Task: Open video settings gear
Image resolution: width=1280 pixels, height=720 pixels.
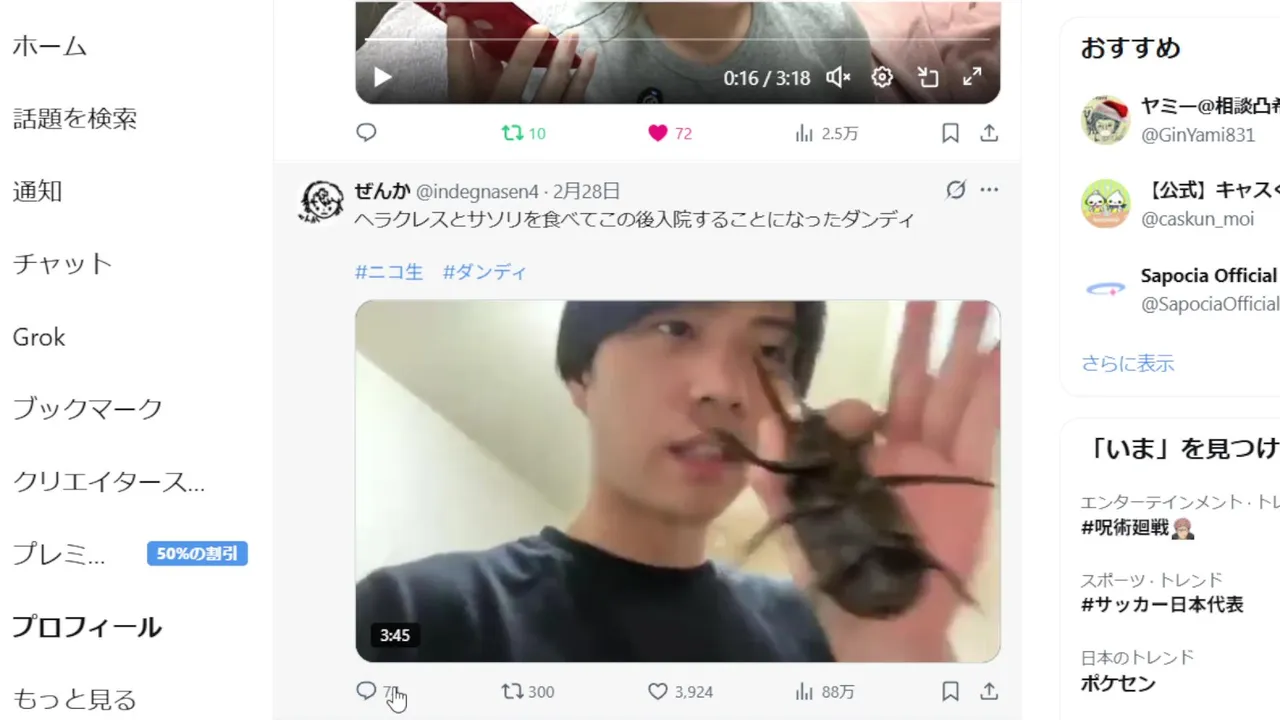Action: 882,77
